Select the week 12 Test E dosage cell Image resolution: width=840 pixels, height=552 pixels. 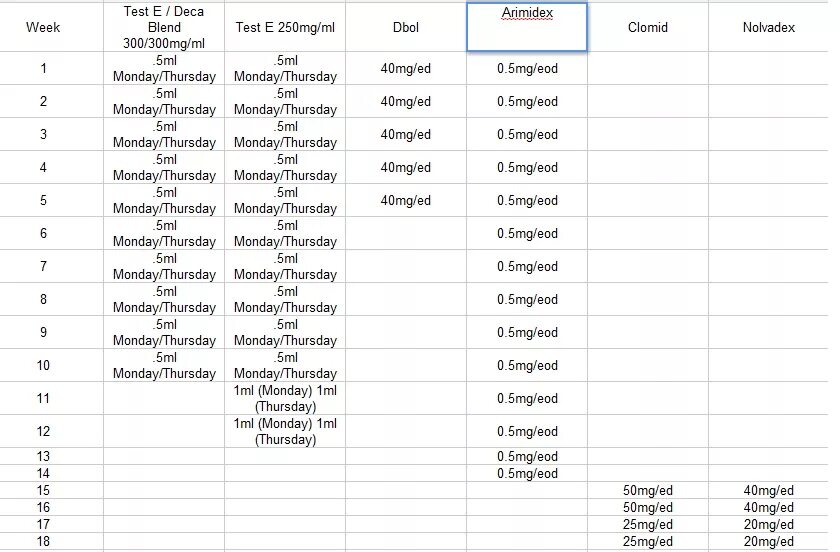(285, 431)
